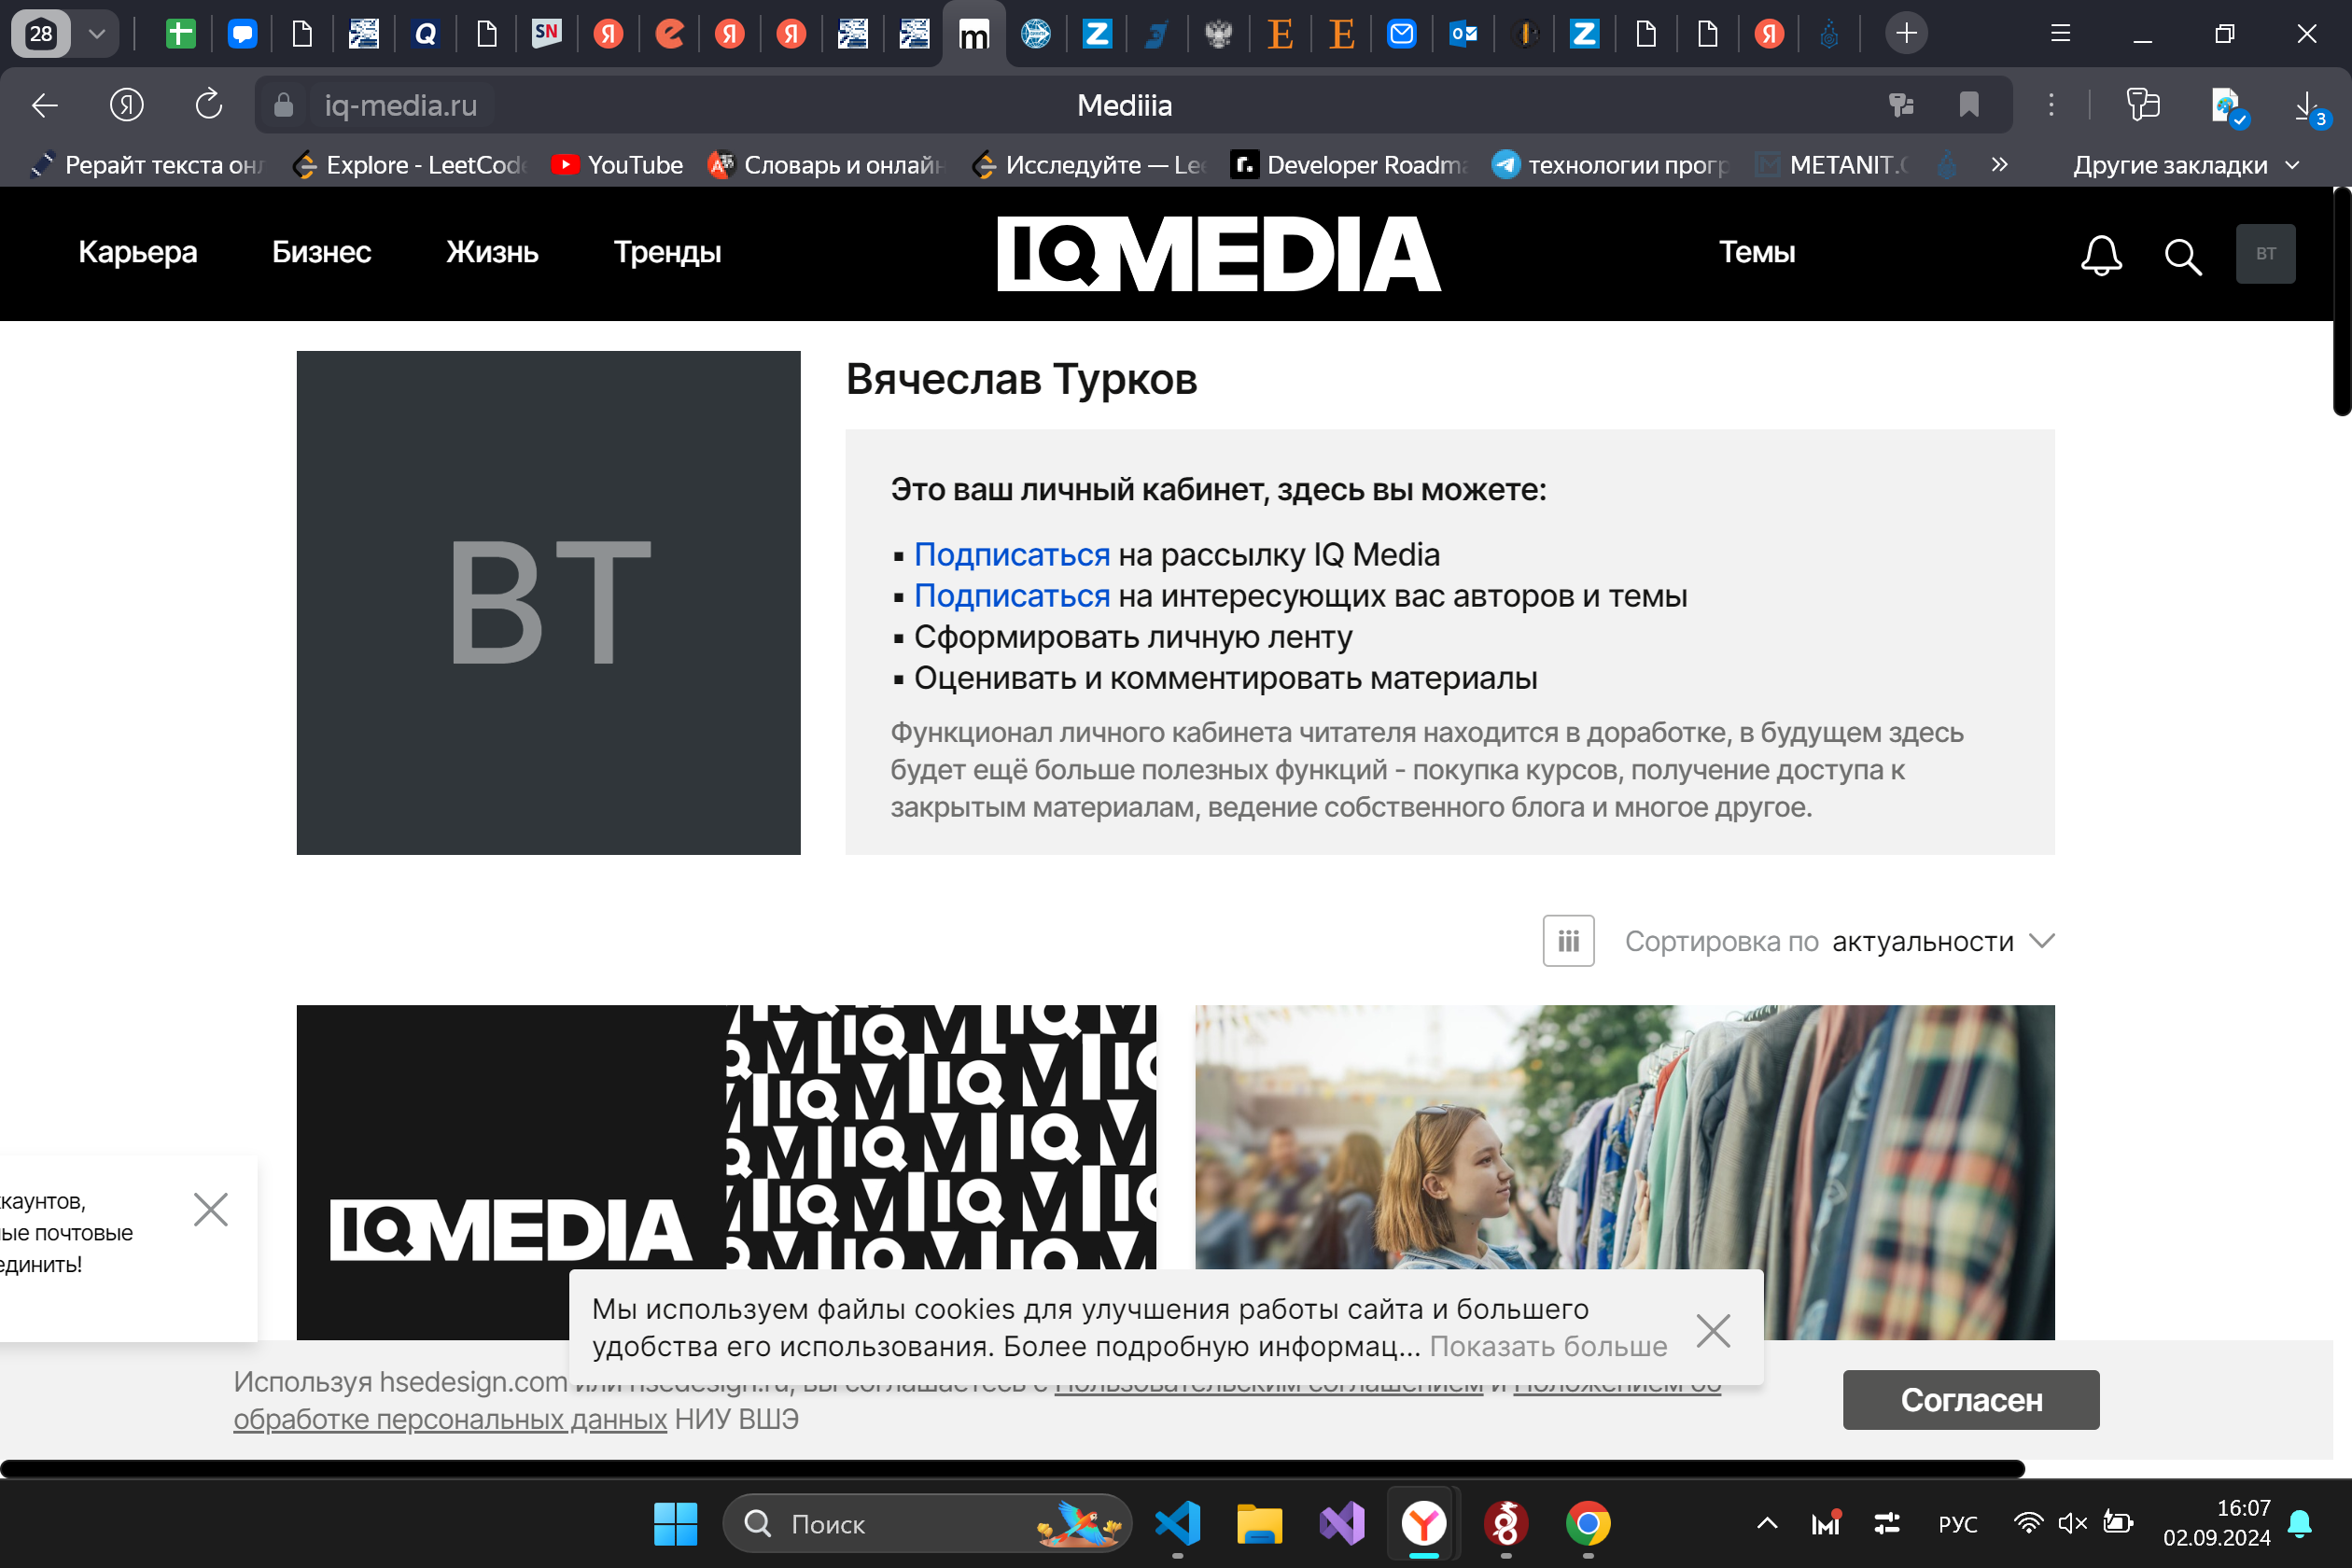Open технологии прогр Telegram bookmark
2352x1568 pixels.
1610,165
